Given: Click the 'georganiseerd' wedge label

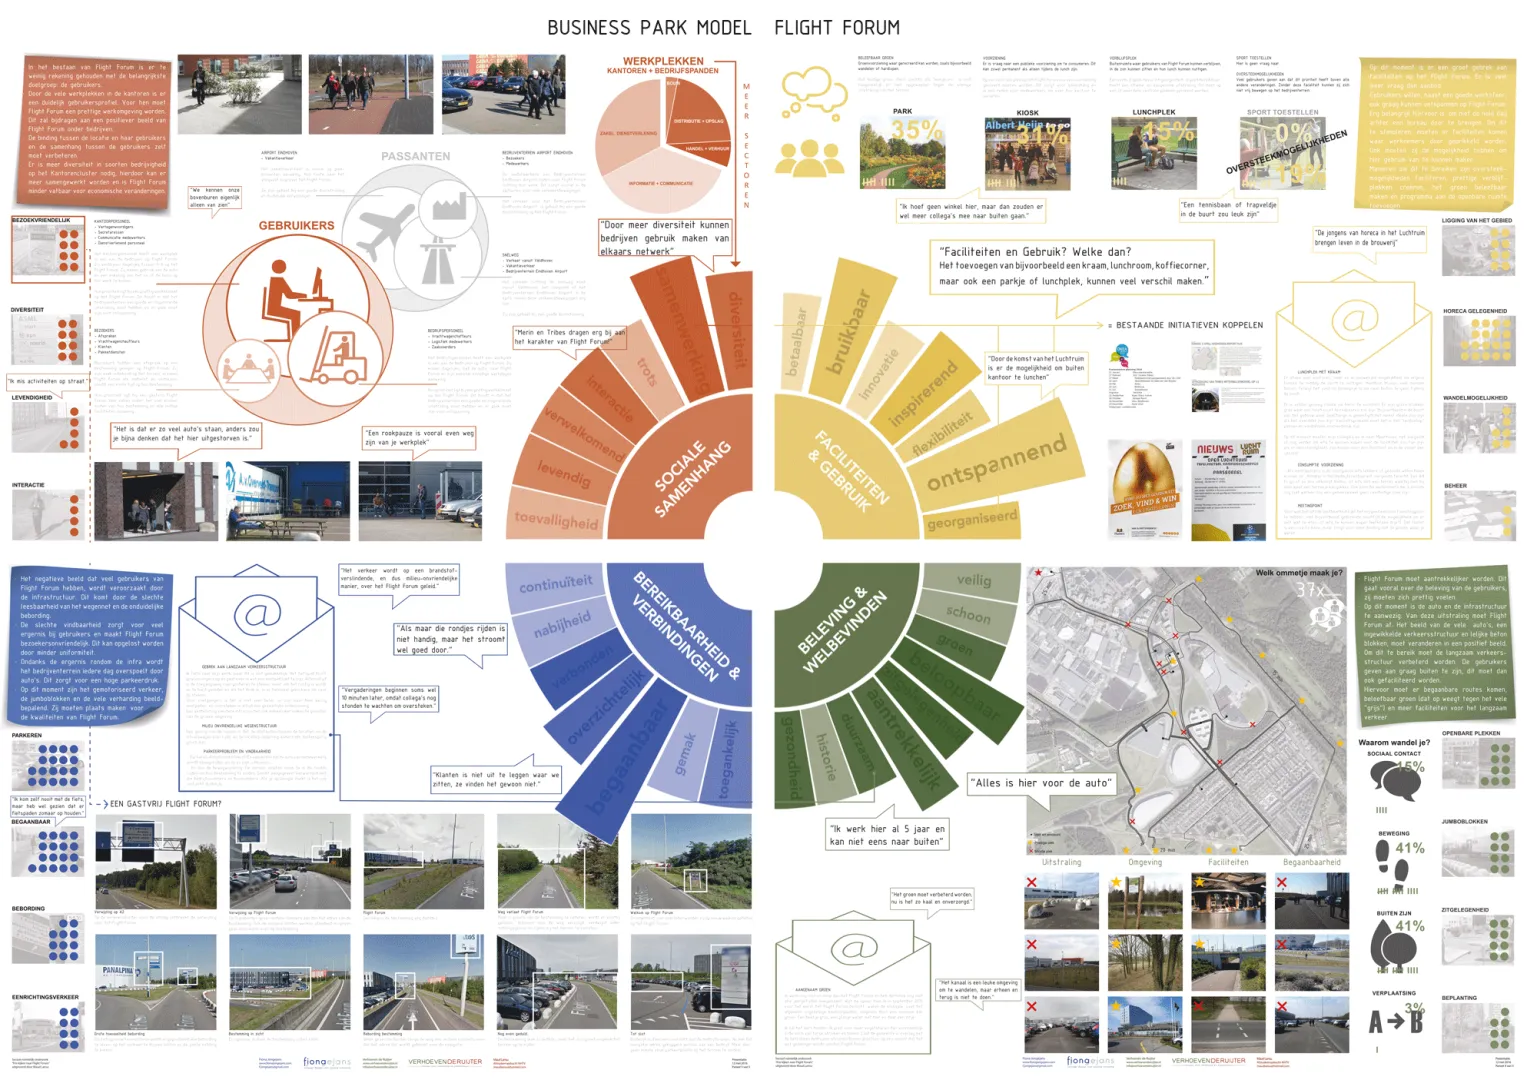Looking at the screenshot, I should 971,520.
